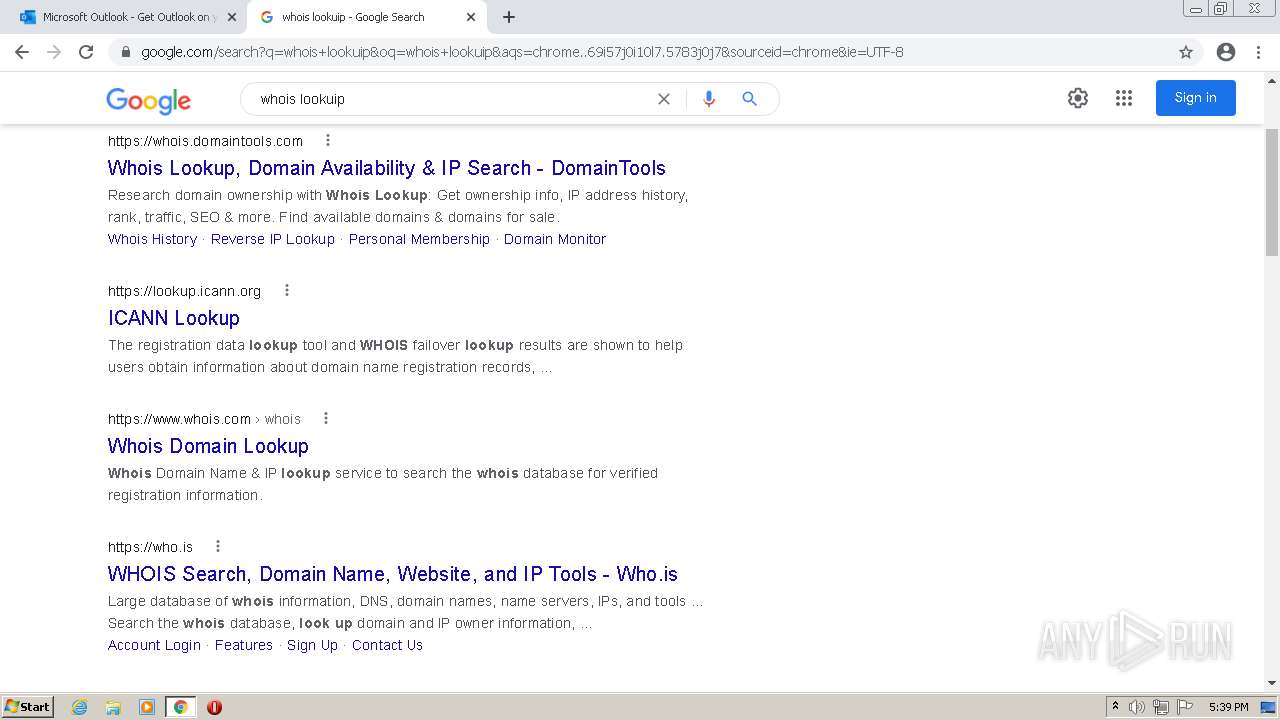The width and height of the screenshot is (1280, 720).
Task: Close the Google Search tab
Action: tap(471, 17)
